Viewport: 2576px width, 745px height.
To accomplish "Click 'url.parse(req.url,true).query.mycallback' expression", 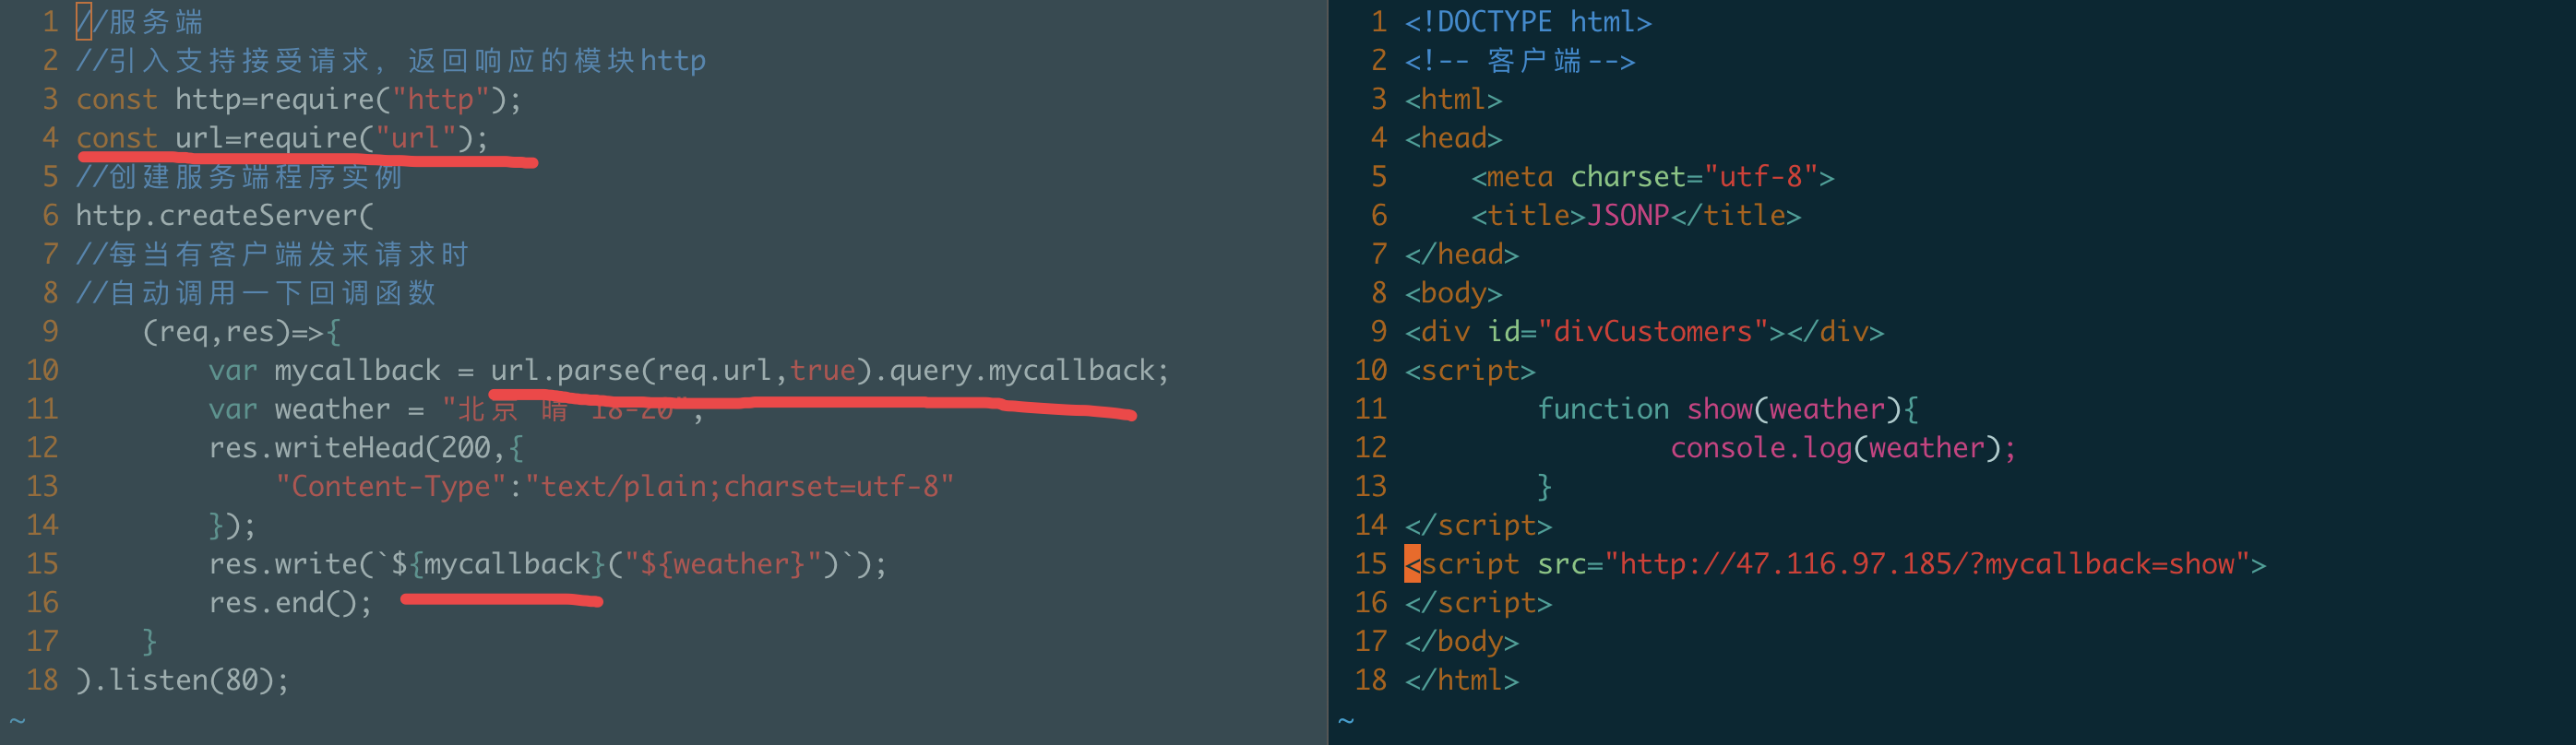I will [822, 371].
